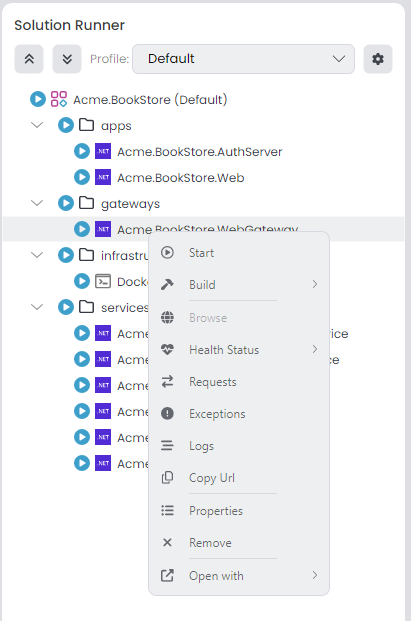The width and height of the screenshot is (411, 621).
Task: Collapse the services folder chevron
Action: (37, 307)
